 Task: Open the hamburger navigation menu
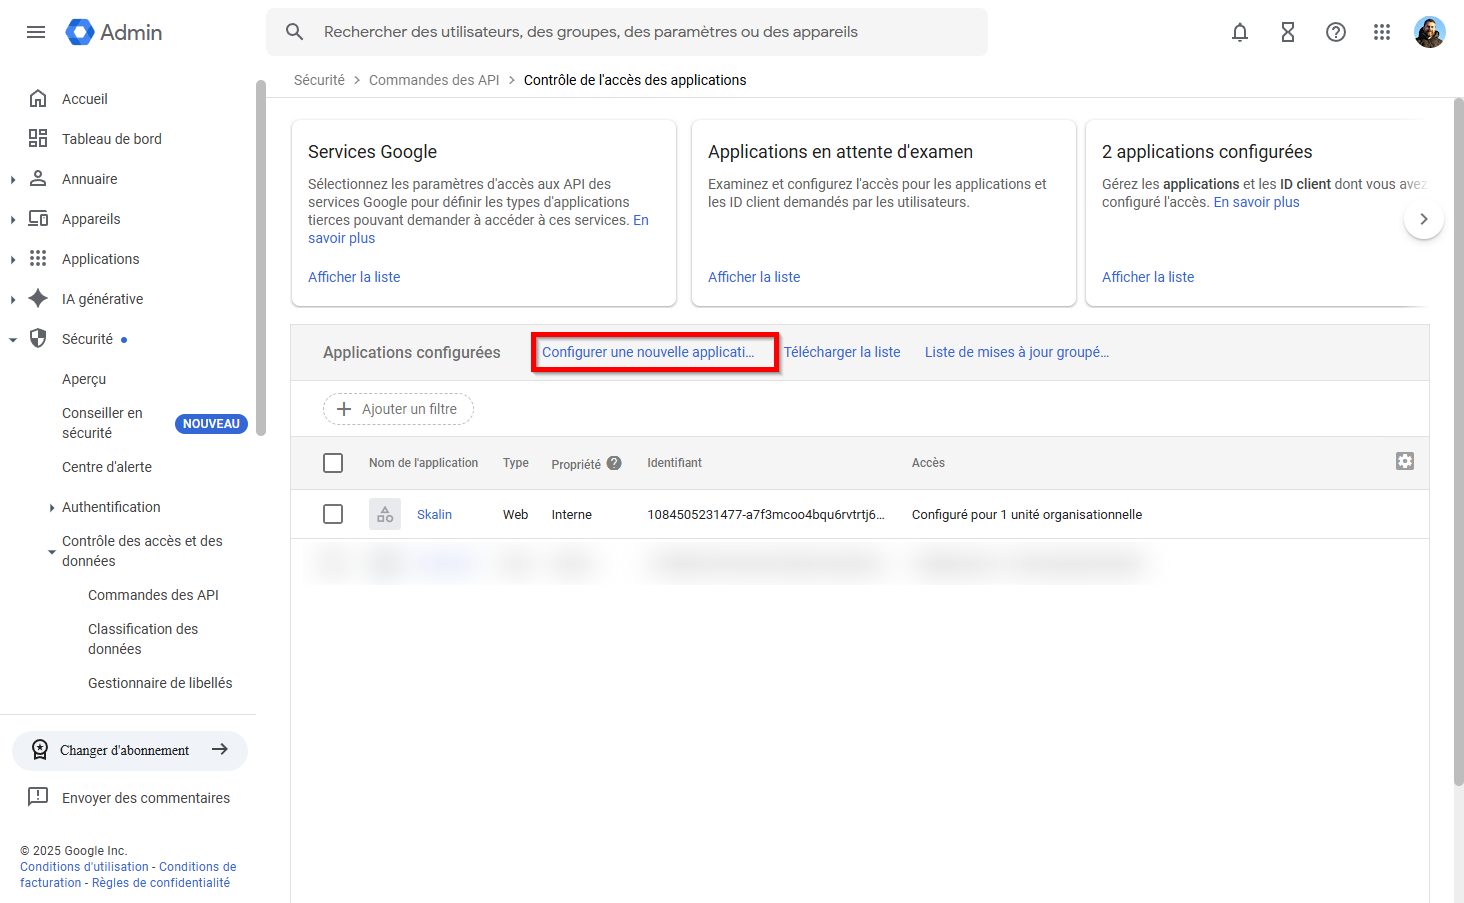coord(36,32)
